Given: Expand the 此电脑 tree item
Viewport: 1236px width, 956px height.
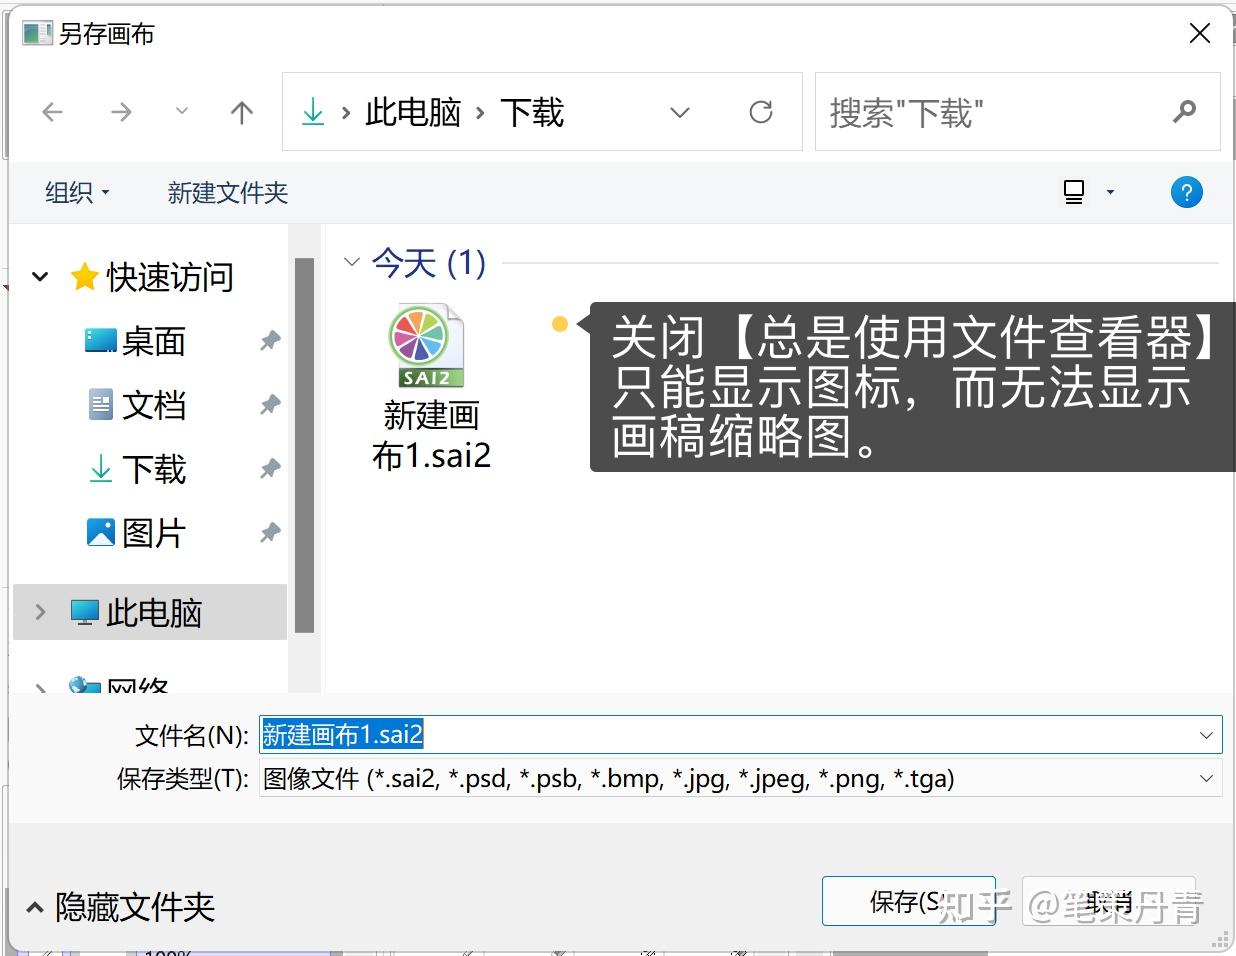Looking at the screenshot, I should (40, 613).
